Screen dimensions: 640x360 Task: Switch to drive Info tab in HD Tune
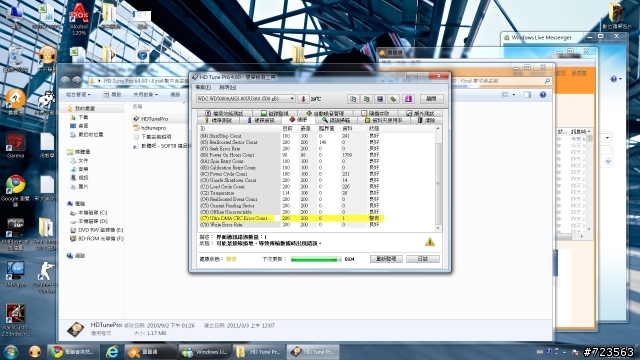click(x=261, y=120)
